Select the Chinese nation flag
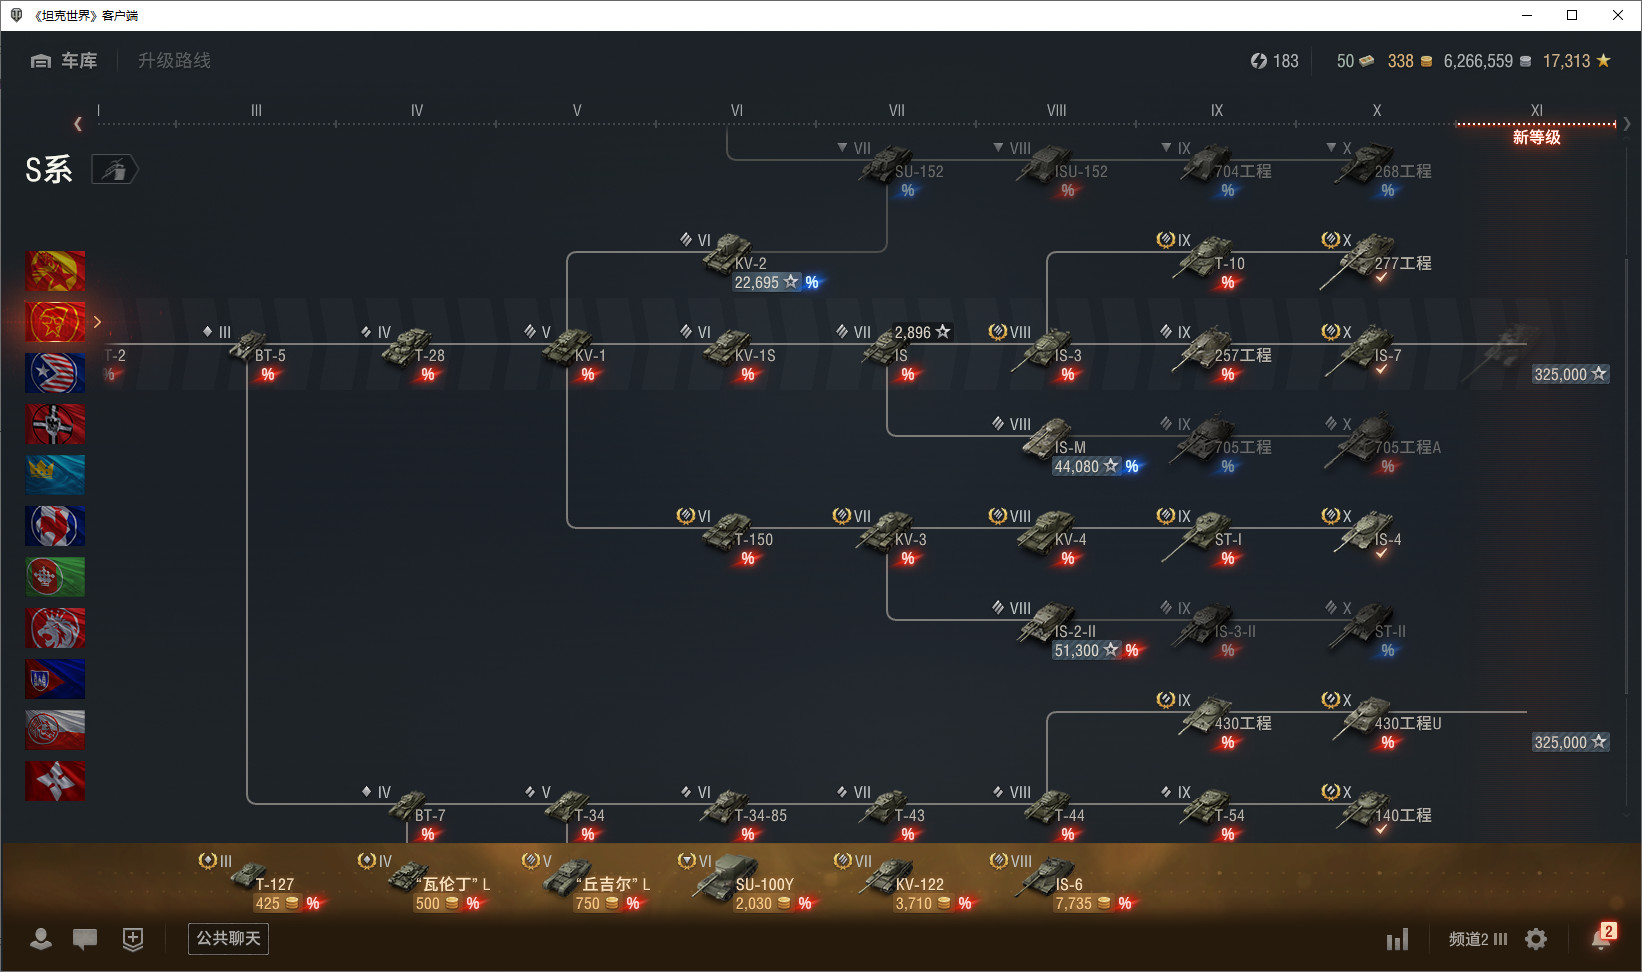Image resolution: width=1642 pixels, height=972 pixels. (55, 271)
